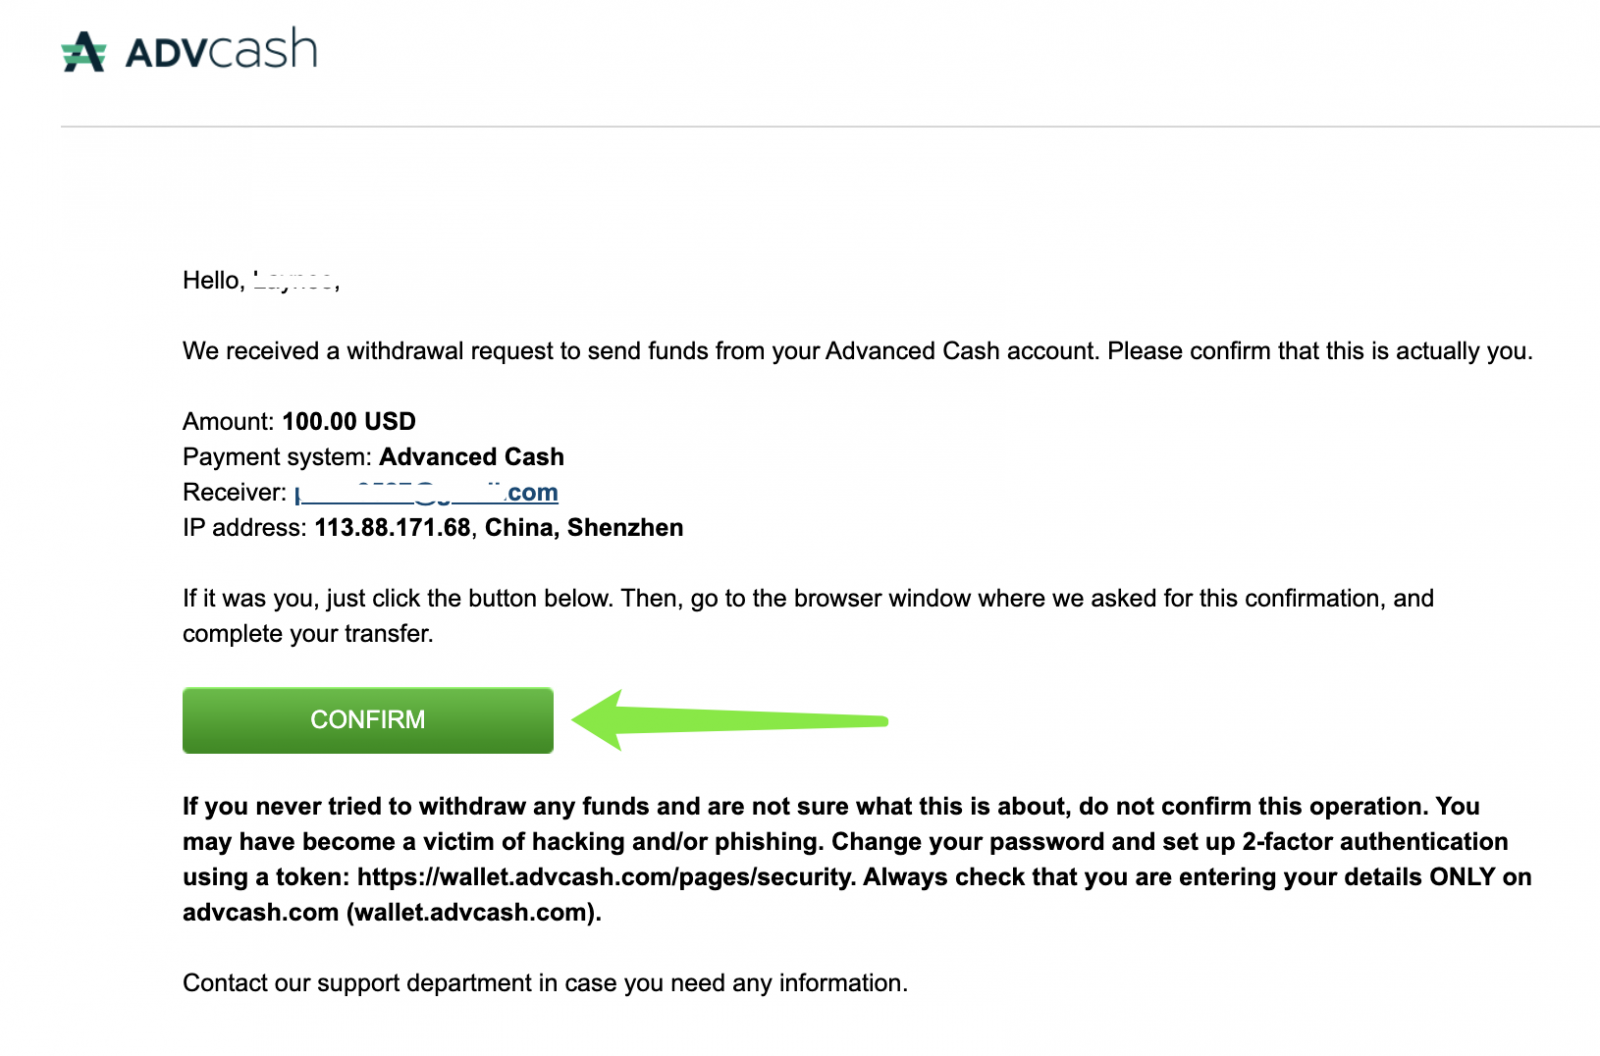Select the advcash.com domain text
This screenshot has height=1056, width=1600.
pyautogui.click(x=259, y=912)
